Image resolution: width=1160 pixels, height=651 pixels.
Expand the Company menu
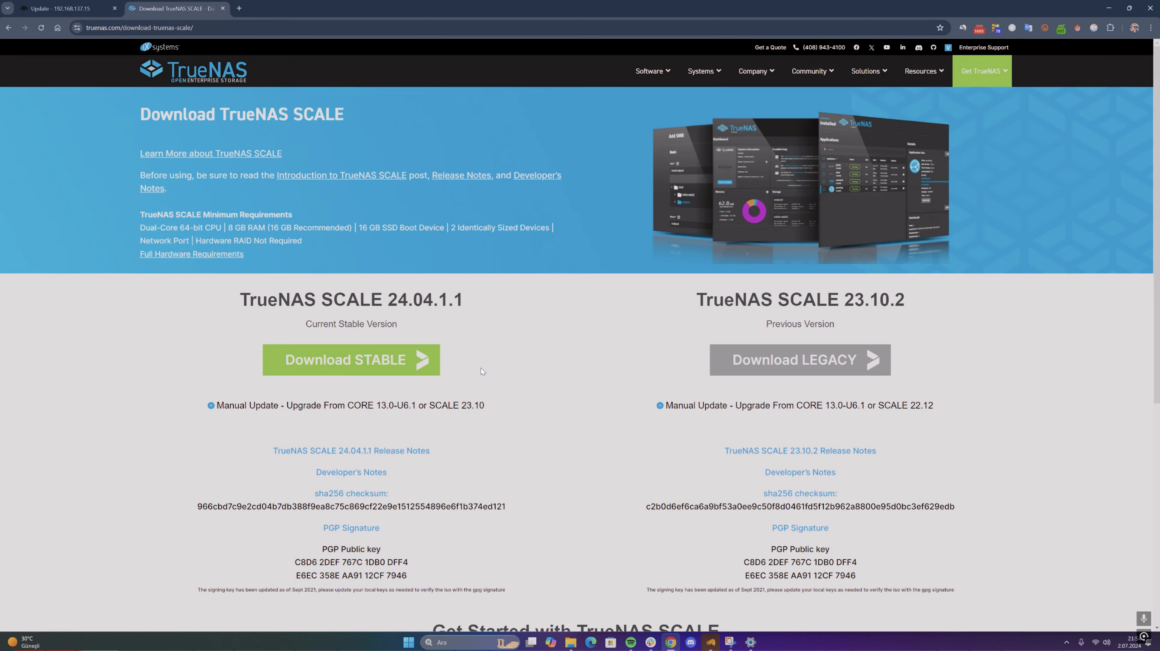click(x=756, y=71)
